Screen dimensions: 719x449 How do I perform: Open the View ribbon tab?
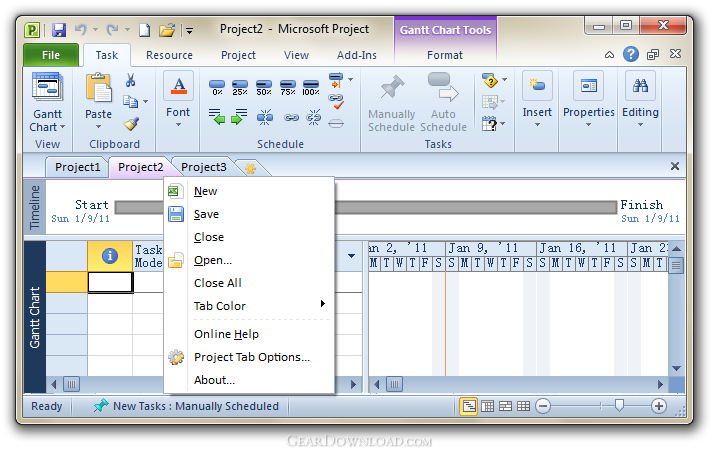pyautogui.click(x=296, y=55)
